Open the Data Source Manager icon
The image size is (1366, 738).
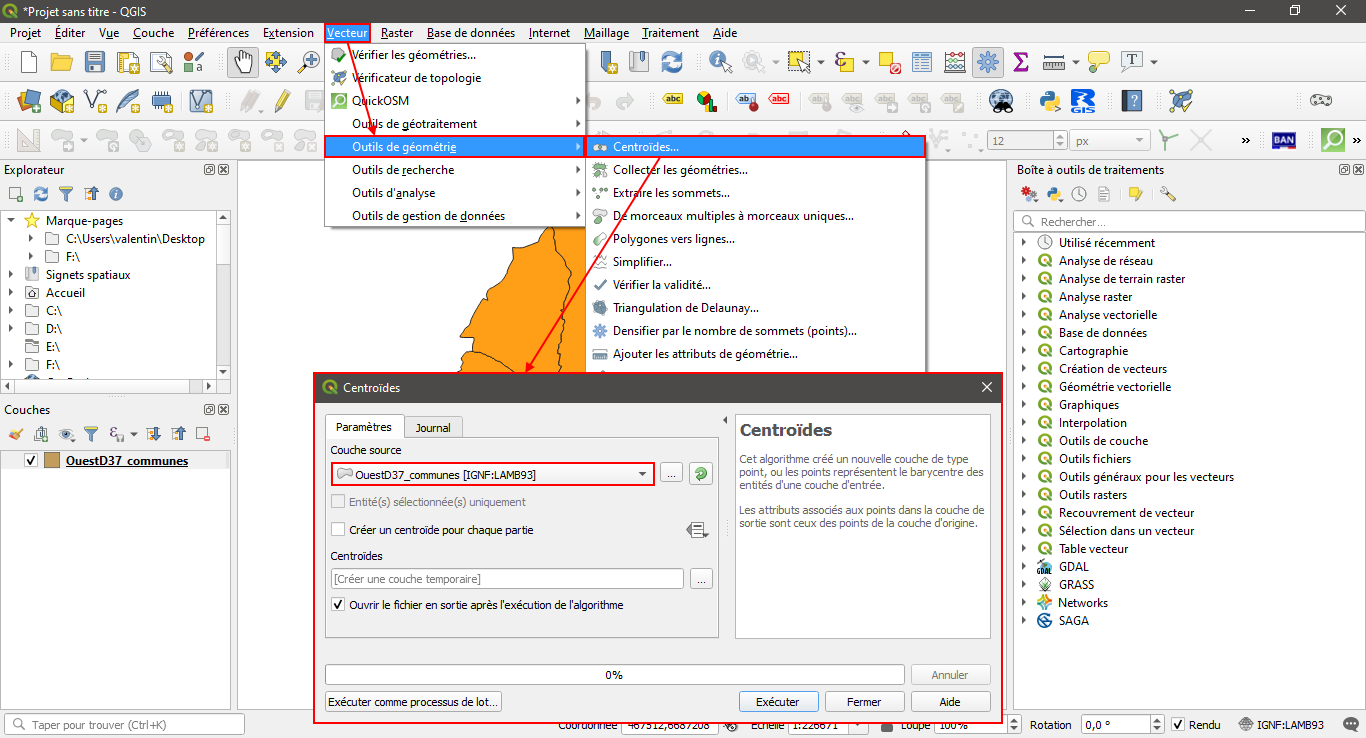[x=29, y=101]
